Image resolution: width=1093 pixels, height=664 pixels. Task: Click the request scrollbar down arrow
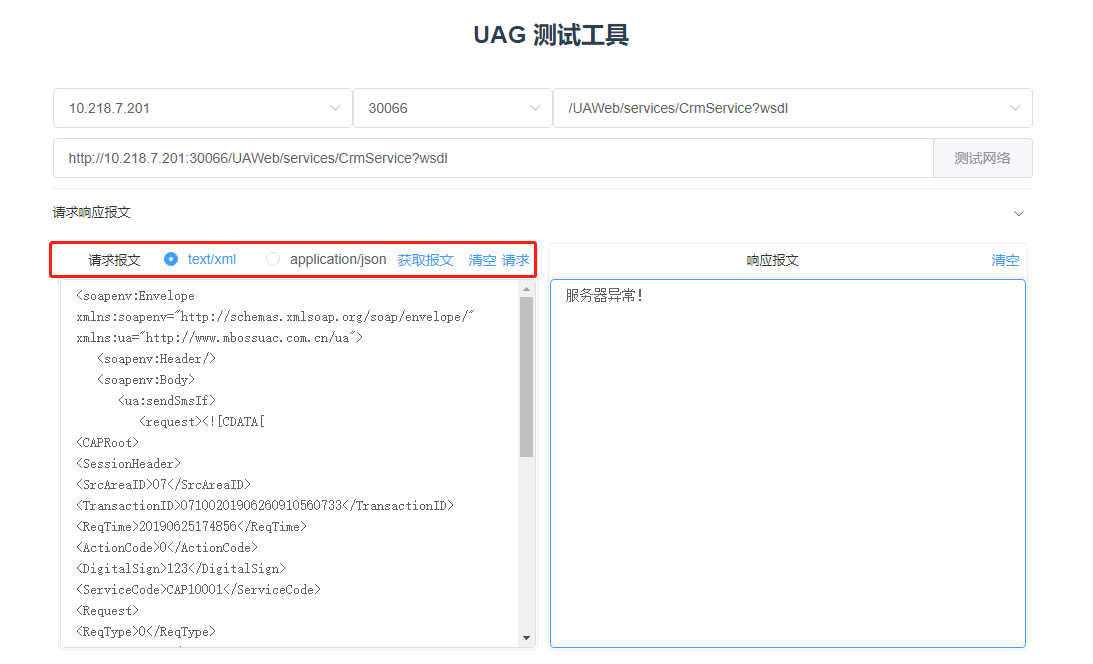tap(526, 638)
